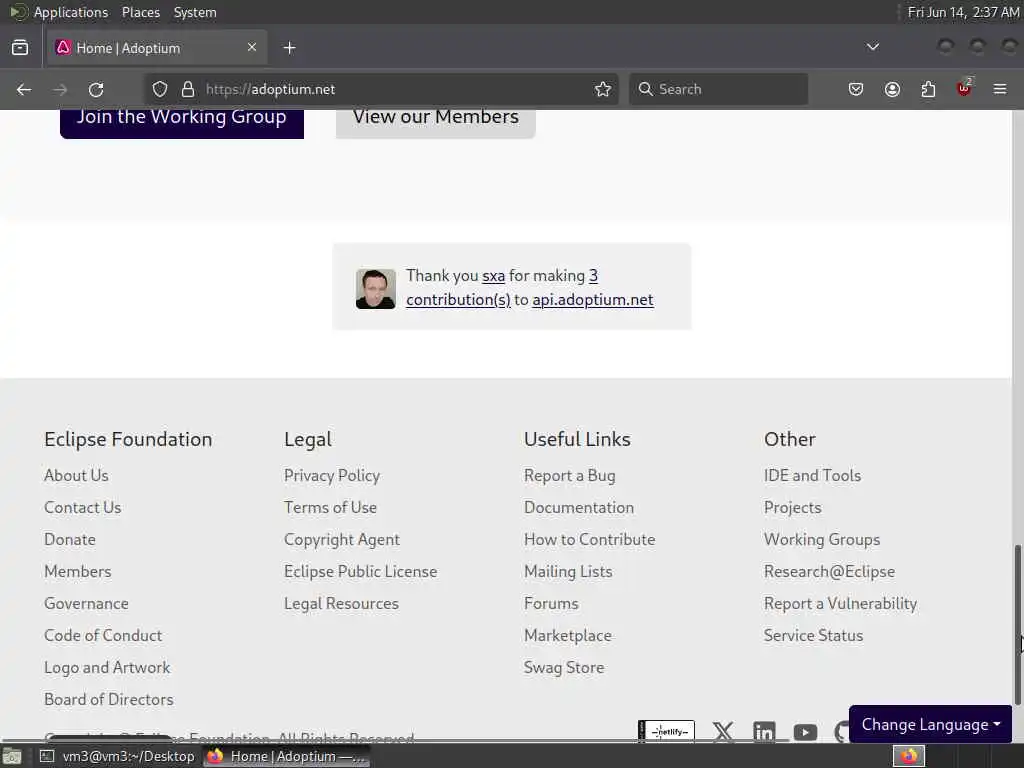
Task: Open About Us footer link
Action: [76, 475]
